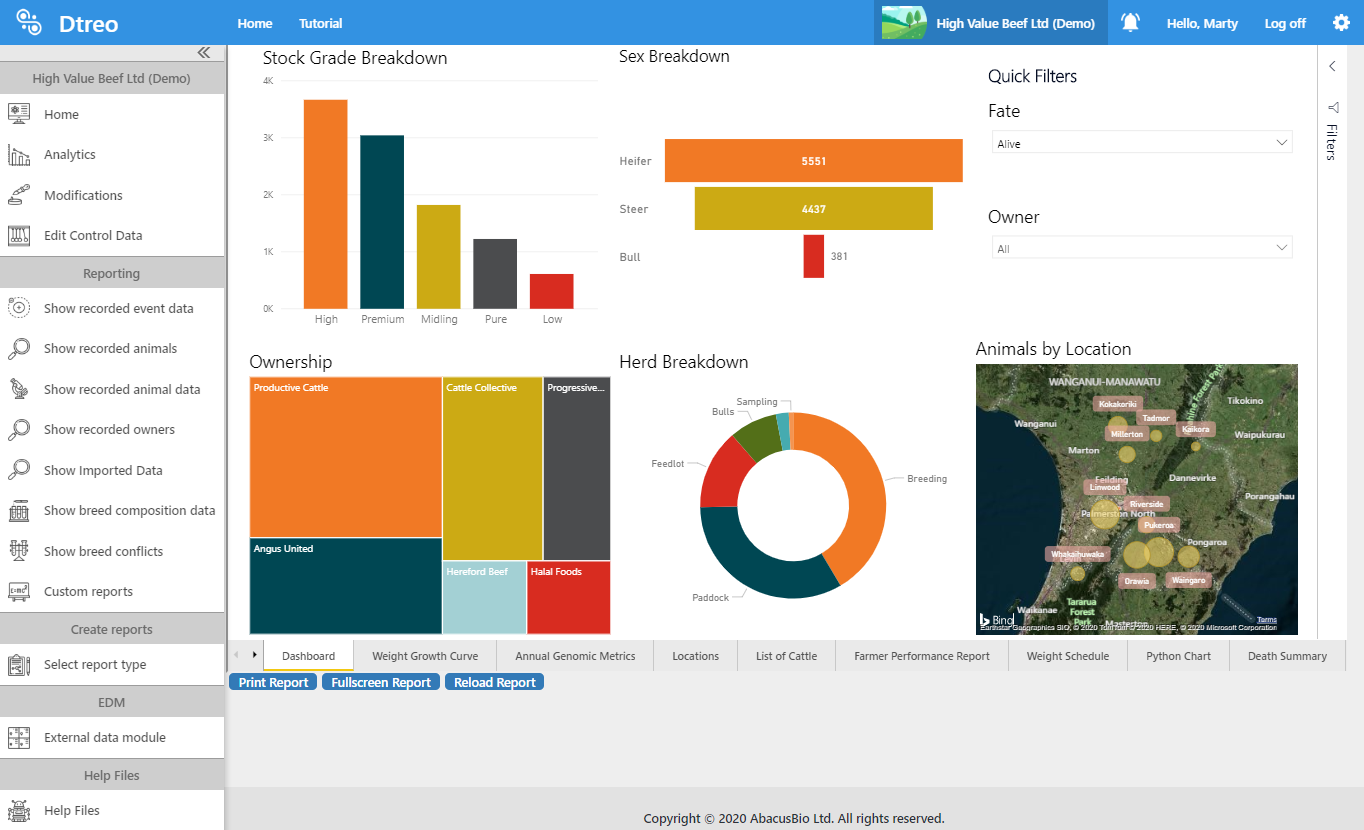Click the Show breed conflicts icon
Image resolution: width=1364 pixels, height=830 pixels.
19,551
